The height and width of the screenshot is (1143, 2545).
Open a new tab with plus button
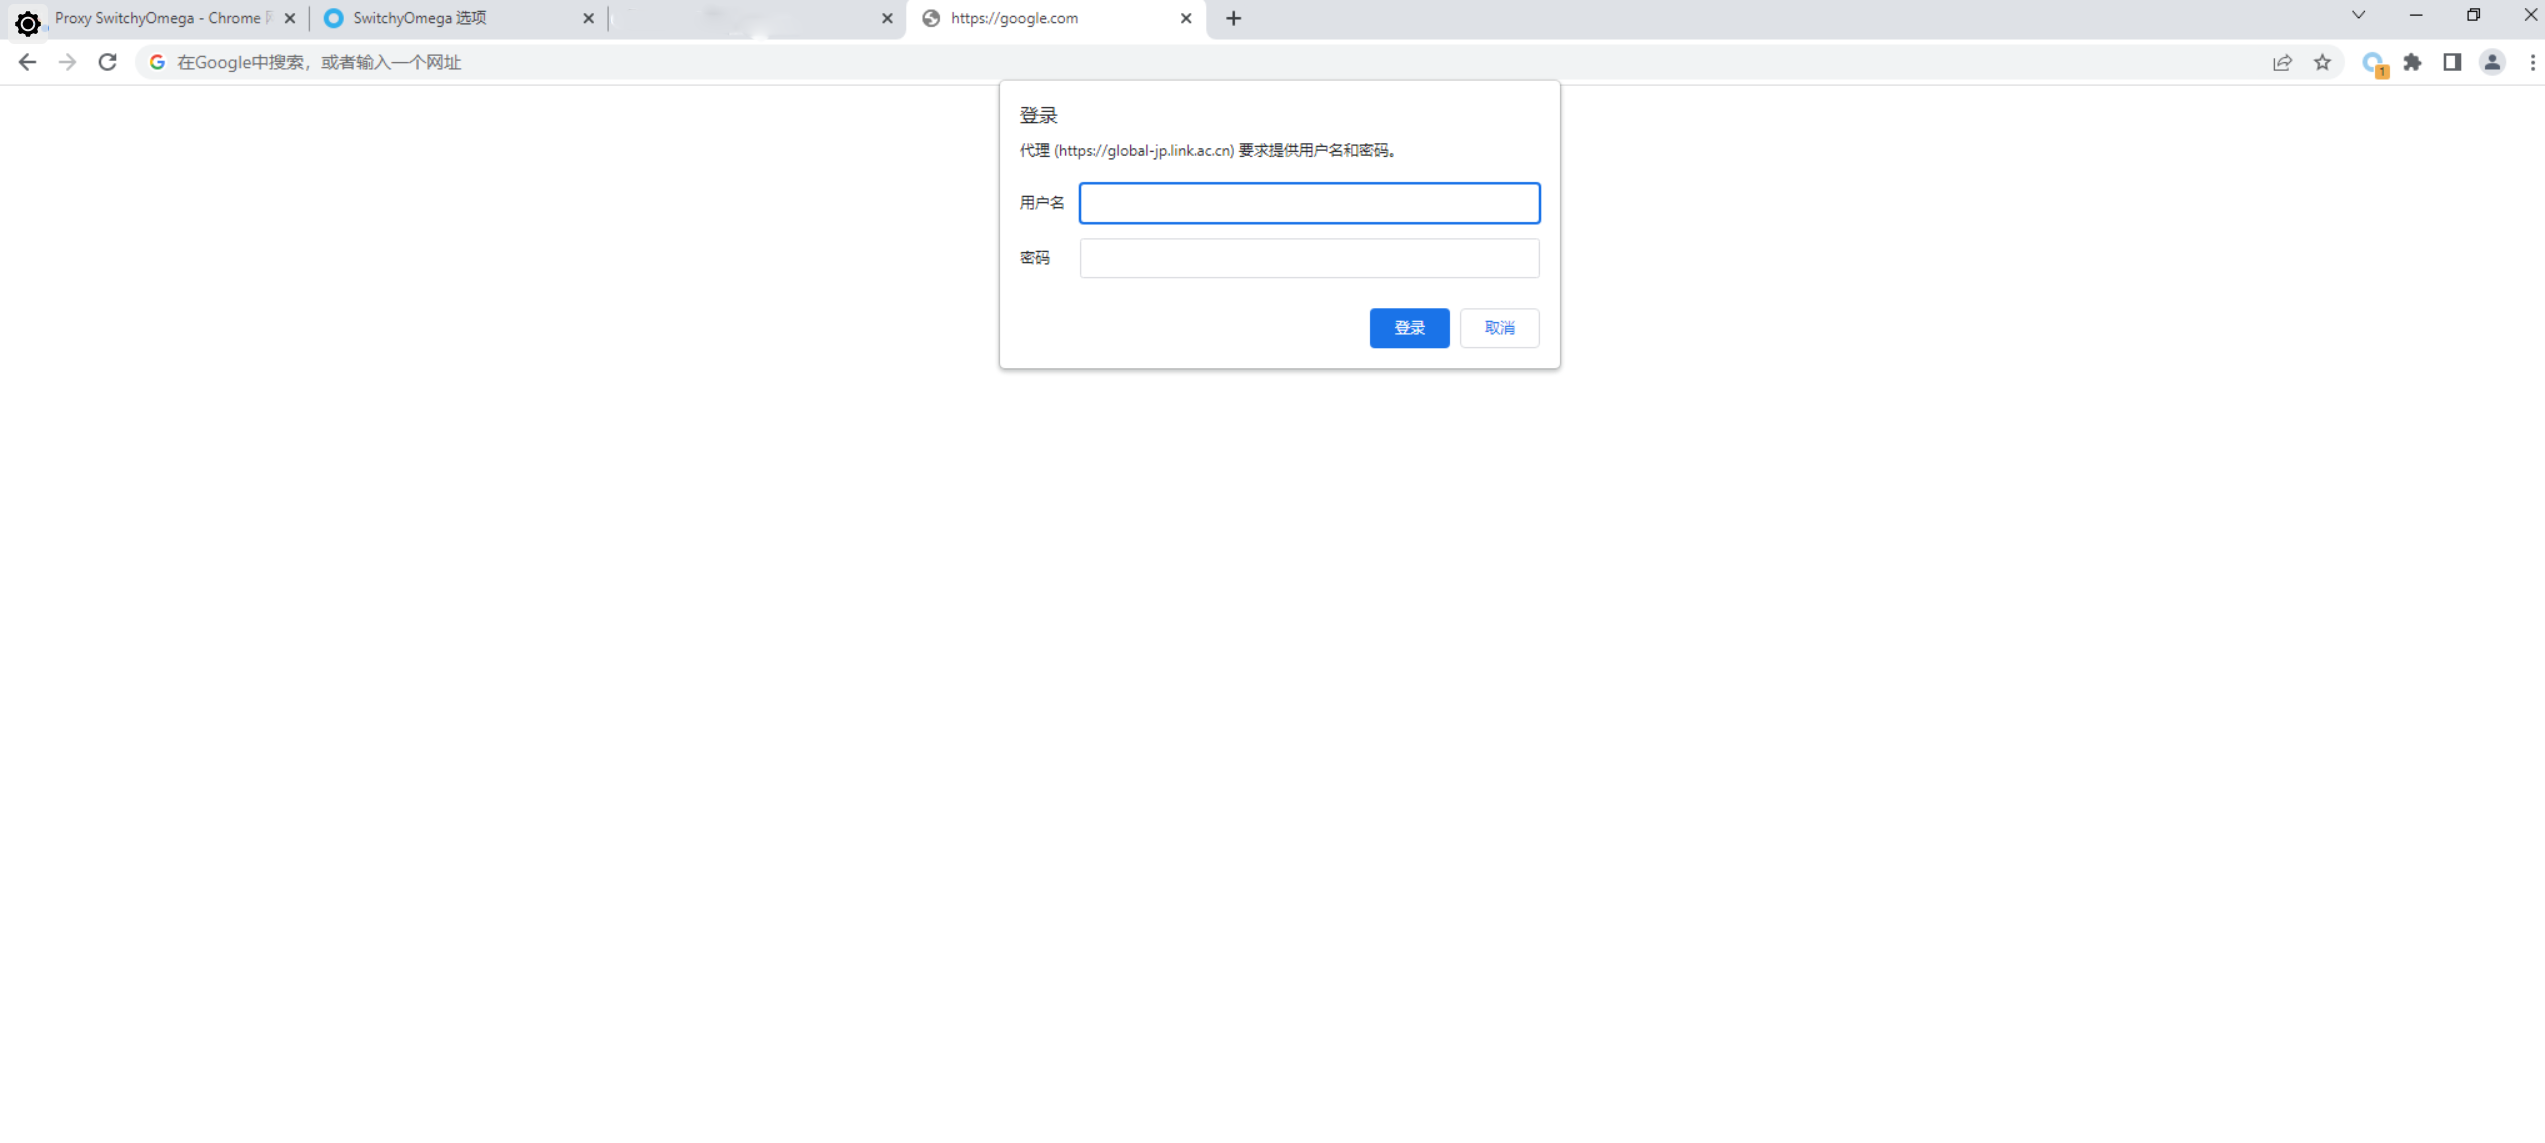1234,18
